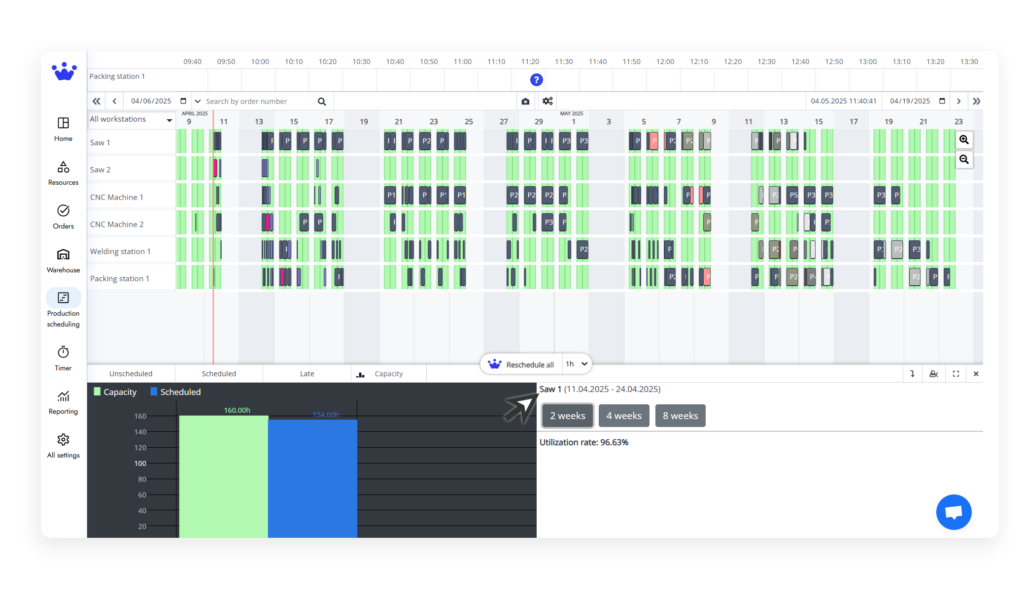Open the blue chat support bubble
The height and width of the screenshot is (589, 1024).
coord(953,512)
